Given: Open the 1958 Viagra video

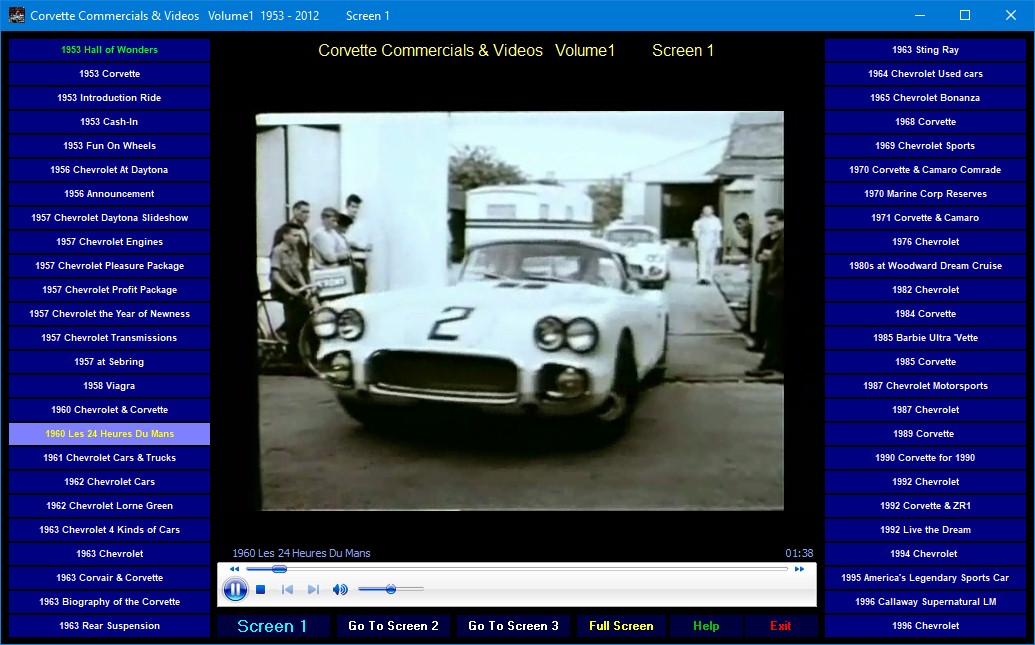Looking at the screenshot, I should 110,386.
